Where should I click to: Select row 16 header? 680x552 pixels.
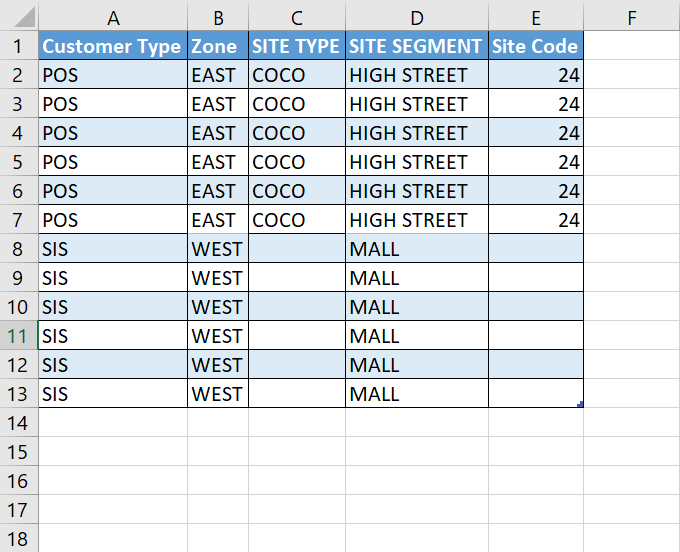coord(19,480)
